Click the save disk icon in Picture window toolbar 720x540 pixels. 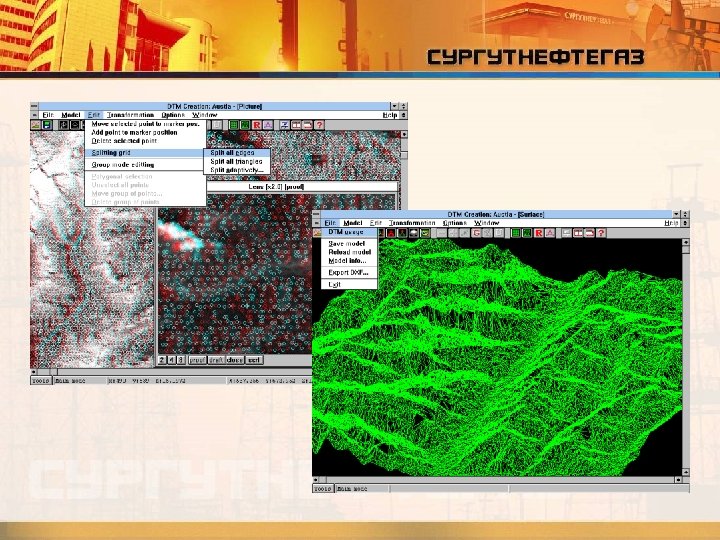point(46,125)
